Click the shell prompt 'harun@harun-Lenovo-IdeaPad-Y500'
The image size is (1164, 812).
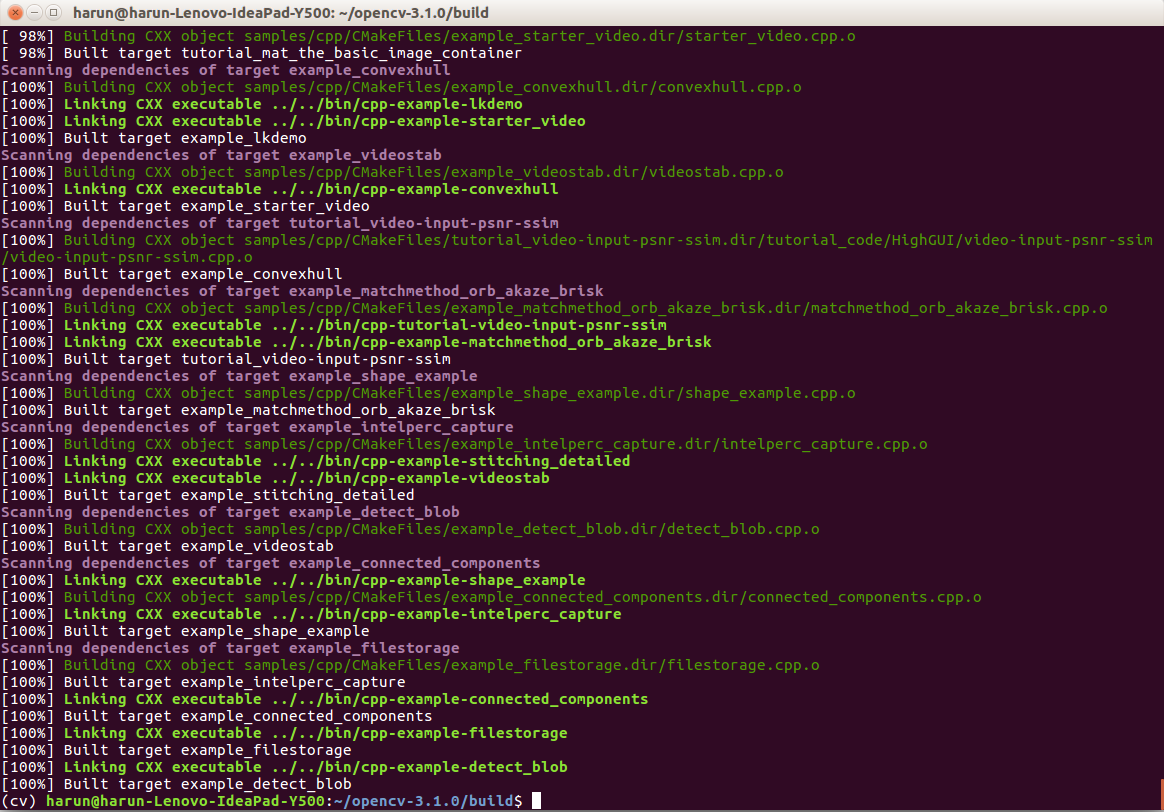[x=186, y=802]
